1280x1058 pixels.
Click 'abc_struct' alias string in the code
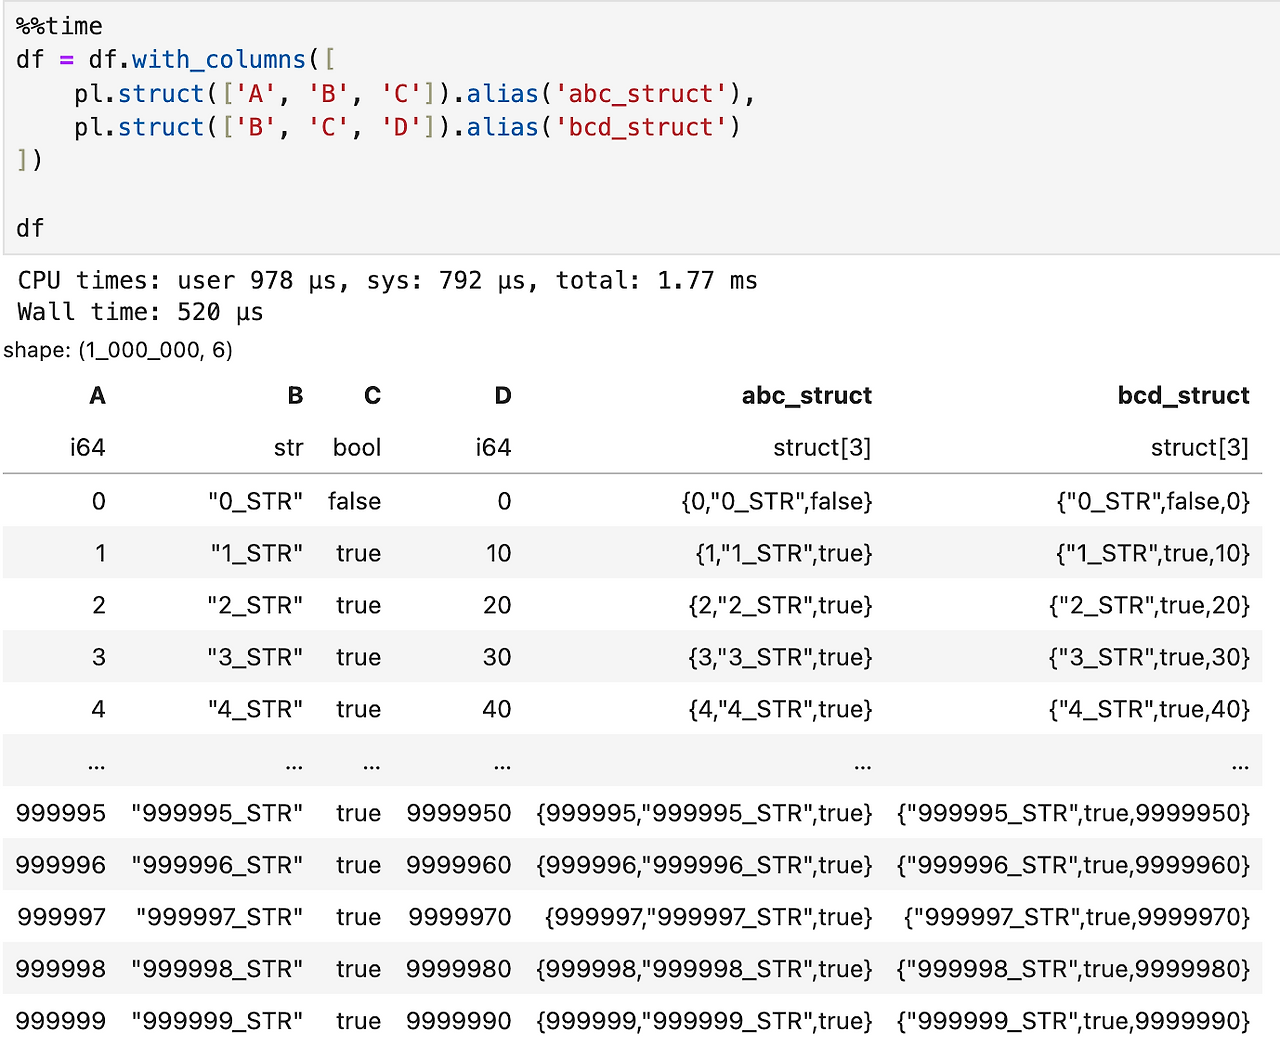(641, 94)
